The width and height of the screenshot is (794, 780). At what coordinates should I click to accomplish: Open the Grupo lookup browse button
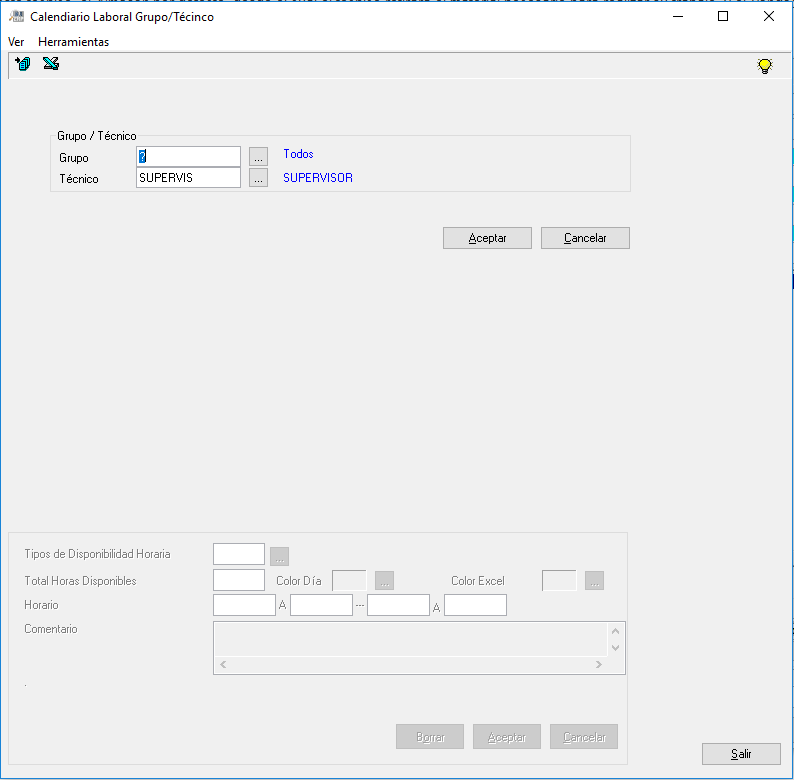point(258,157)
